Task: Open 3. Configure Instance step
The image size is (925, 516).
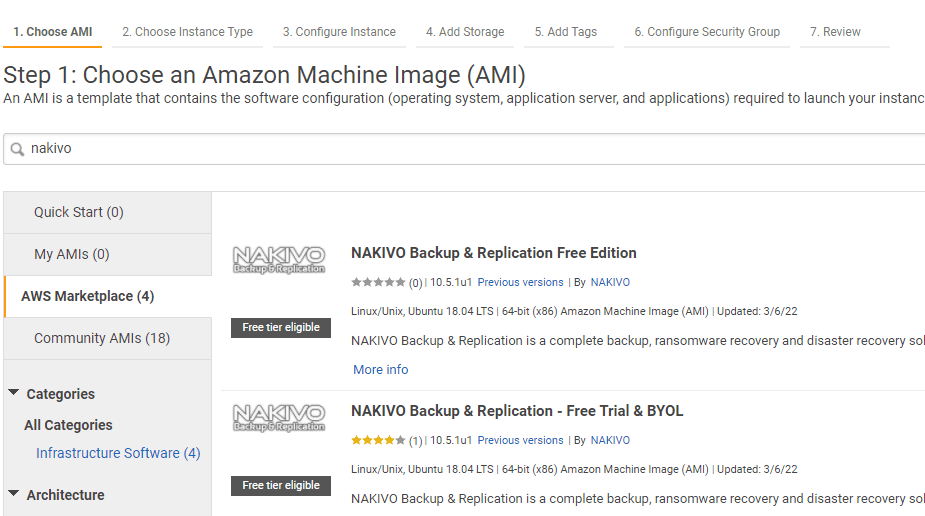Action: (x=339, y=32)
